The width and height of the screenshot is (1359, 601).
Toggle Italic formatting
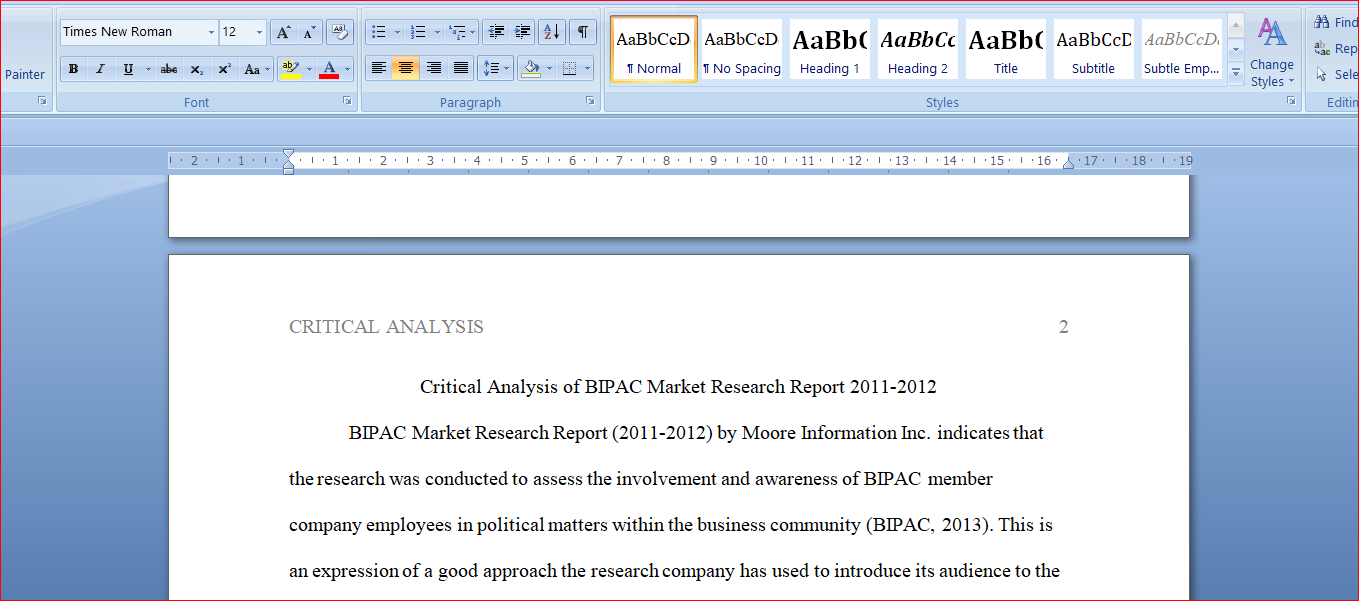pyautogui.click(x=100, y=69)
